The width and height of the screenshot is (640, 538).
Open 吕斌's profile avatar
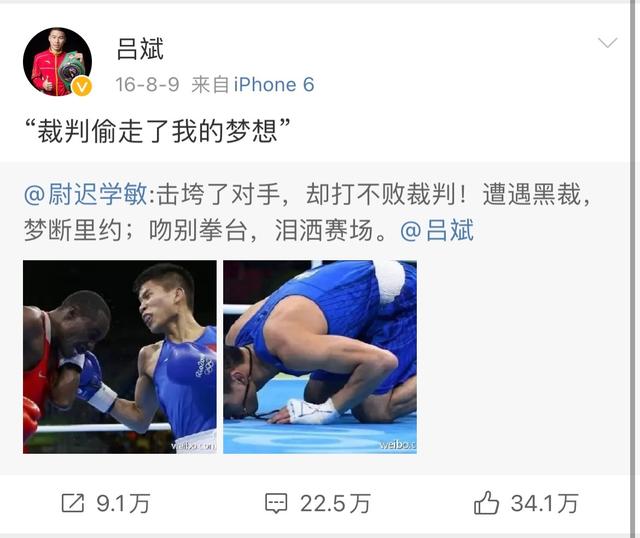[x=58, y=62]
